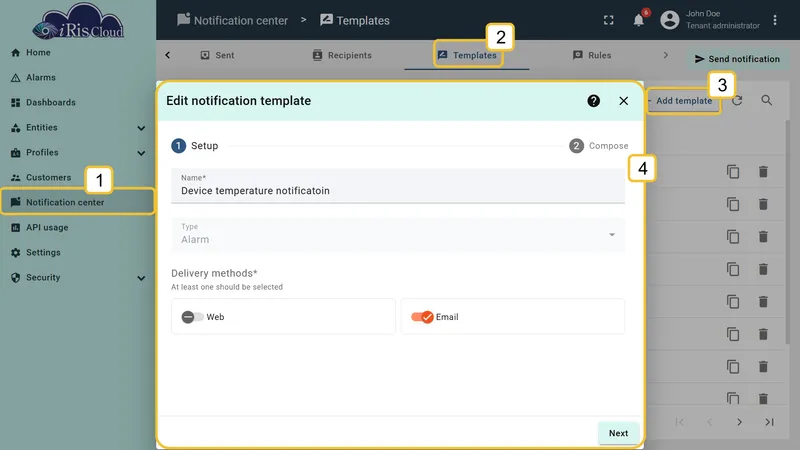Go to Home in the sidebar

click(38, 53)
